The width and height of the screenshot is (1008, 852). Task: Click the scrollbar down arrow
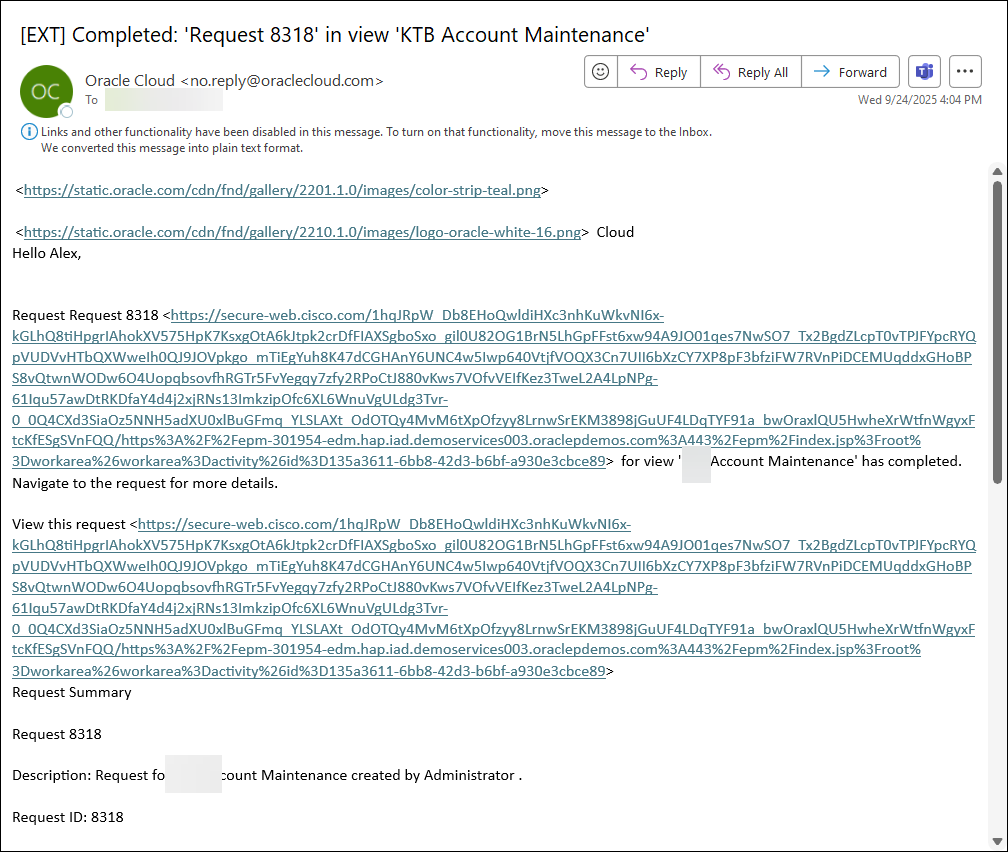point(997,841)
